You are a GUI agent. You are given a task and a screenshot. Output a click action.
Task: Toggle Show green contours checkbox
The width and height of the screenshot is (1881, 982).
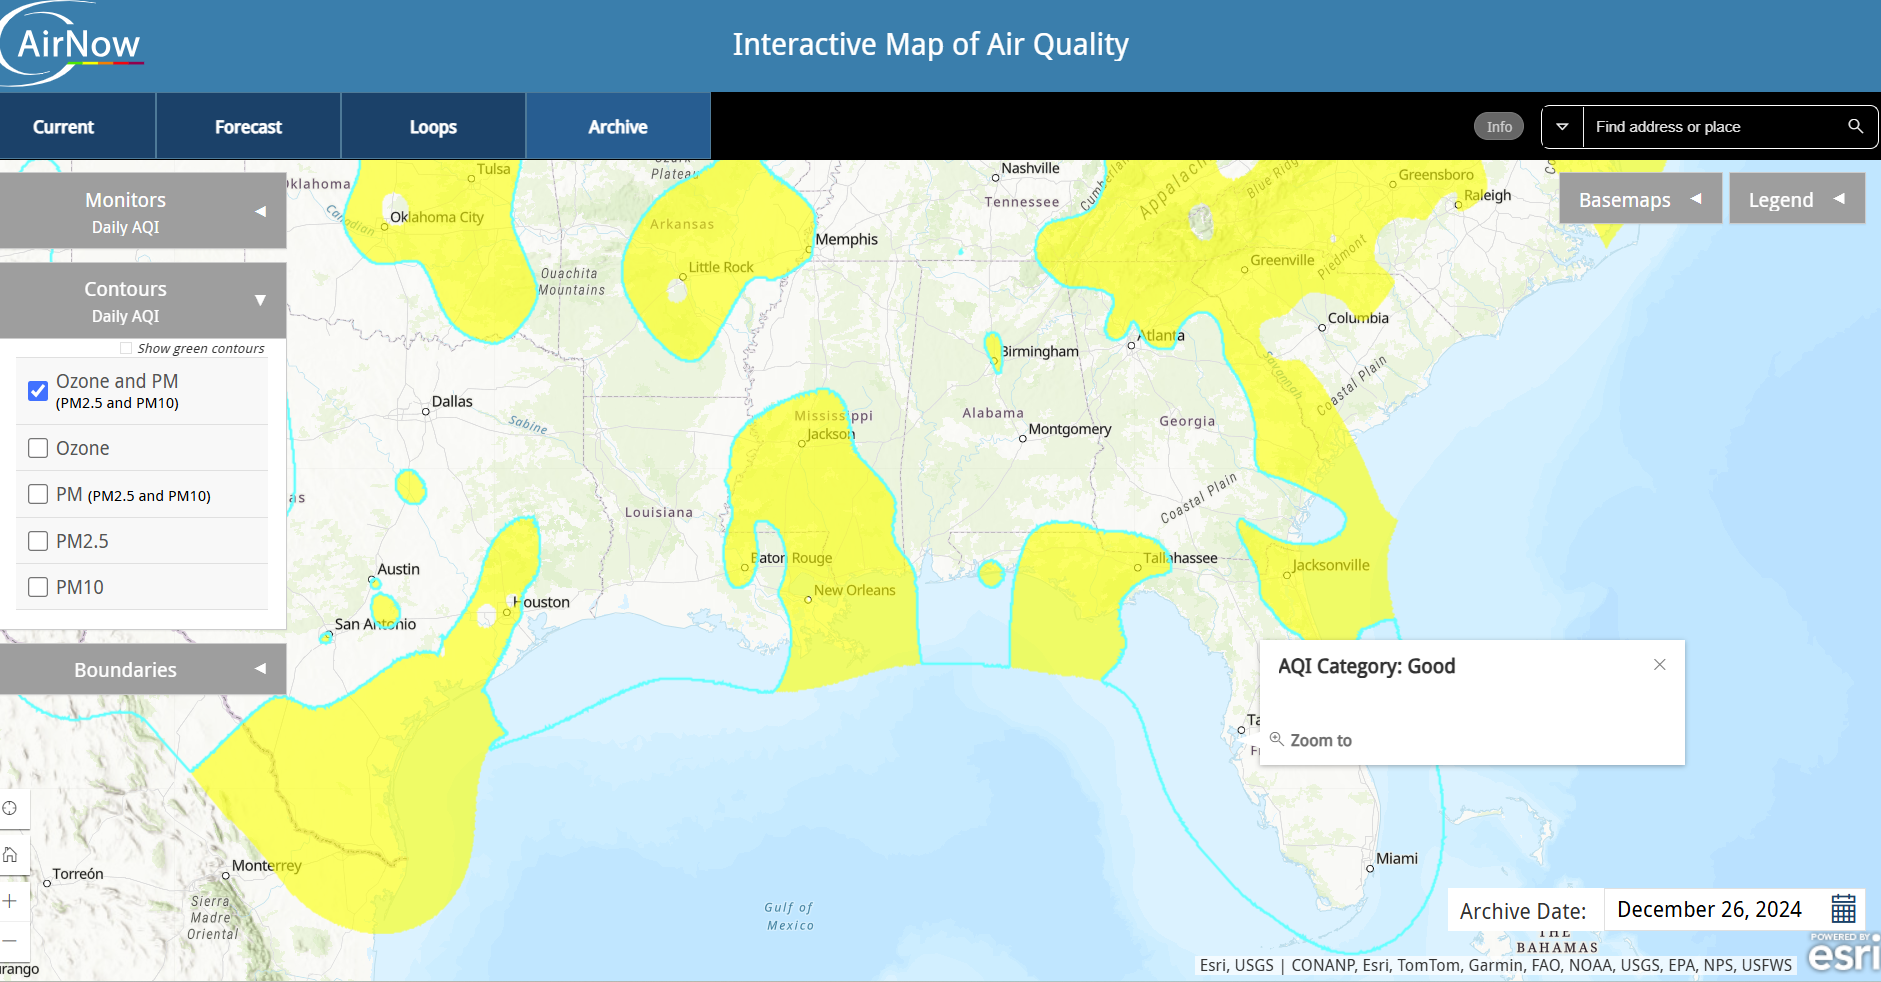point(126,348)
